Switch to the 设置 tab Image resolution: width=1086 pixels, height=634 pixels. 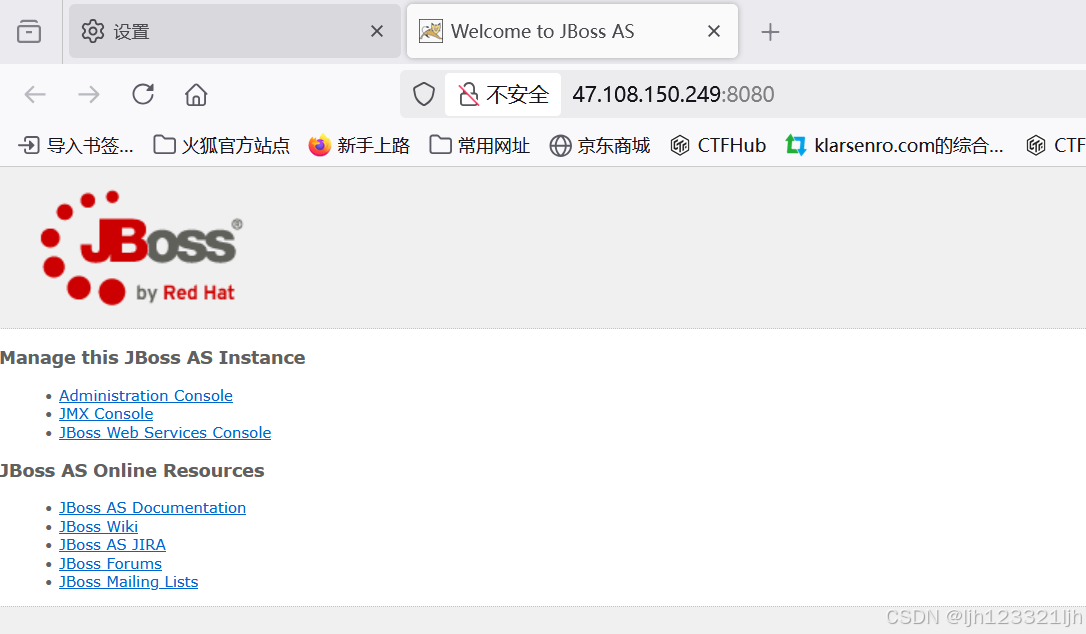(x=235, y=32)
